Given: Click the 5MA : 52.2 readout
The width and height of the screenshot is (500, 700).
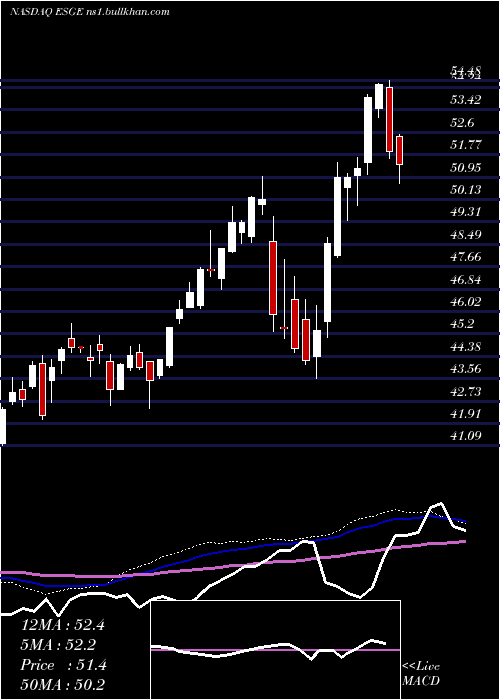Looking at the screenshot, I should pyautogui.click(x=58, y=645).
